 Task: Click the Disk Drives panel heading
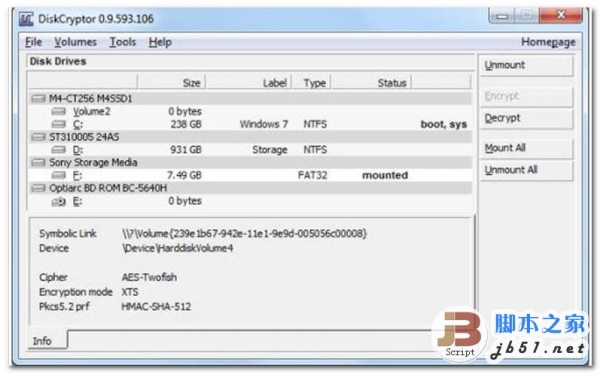tap(58, 62)
